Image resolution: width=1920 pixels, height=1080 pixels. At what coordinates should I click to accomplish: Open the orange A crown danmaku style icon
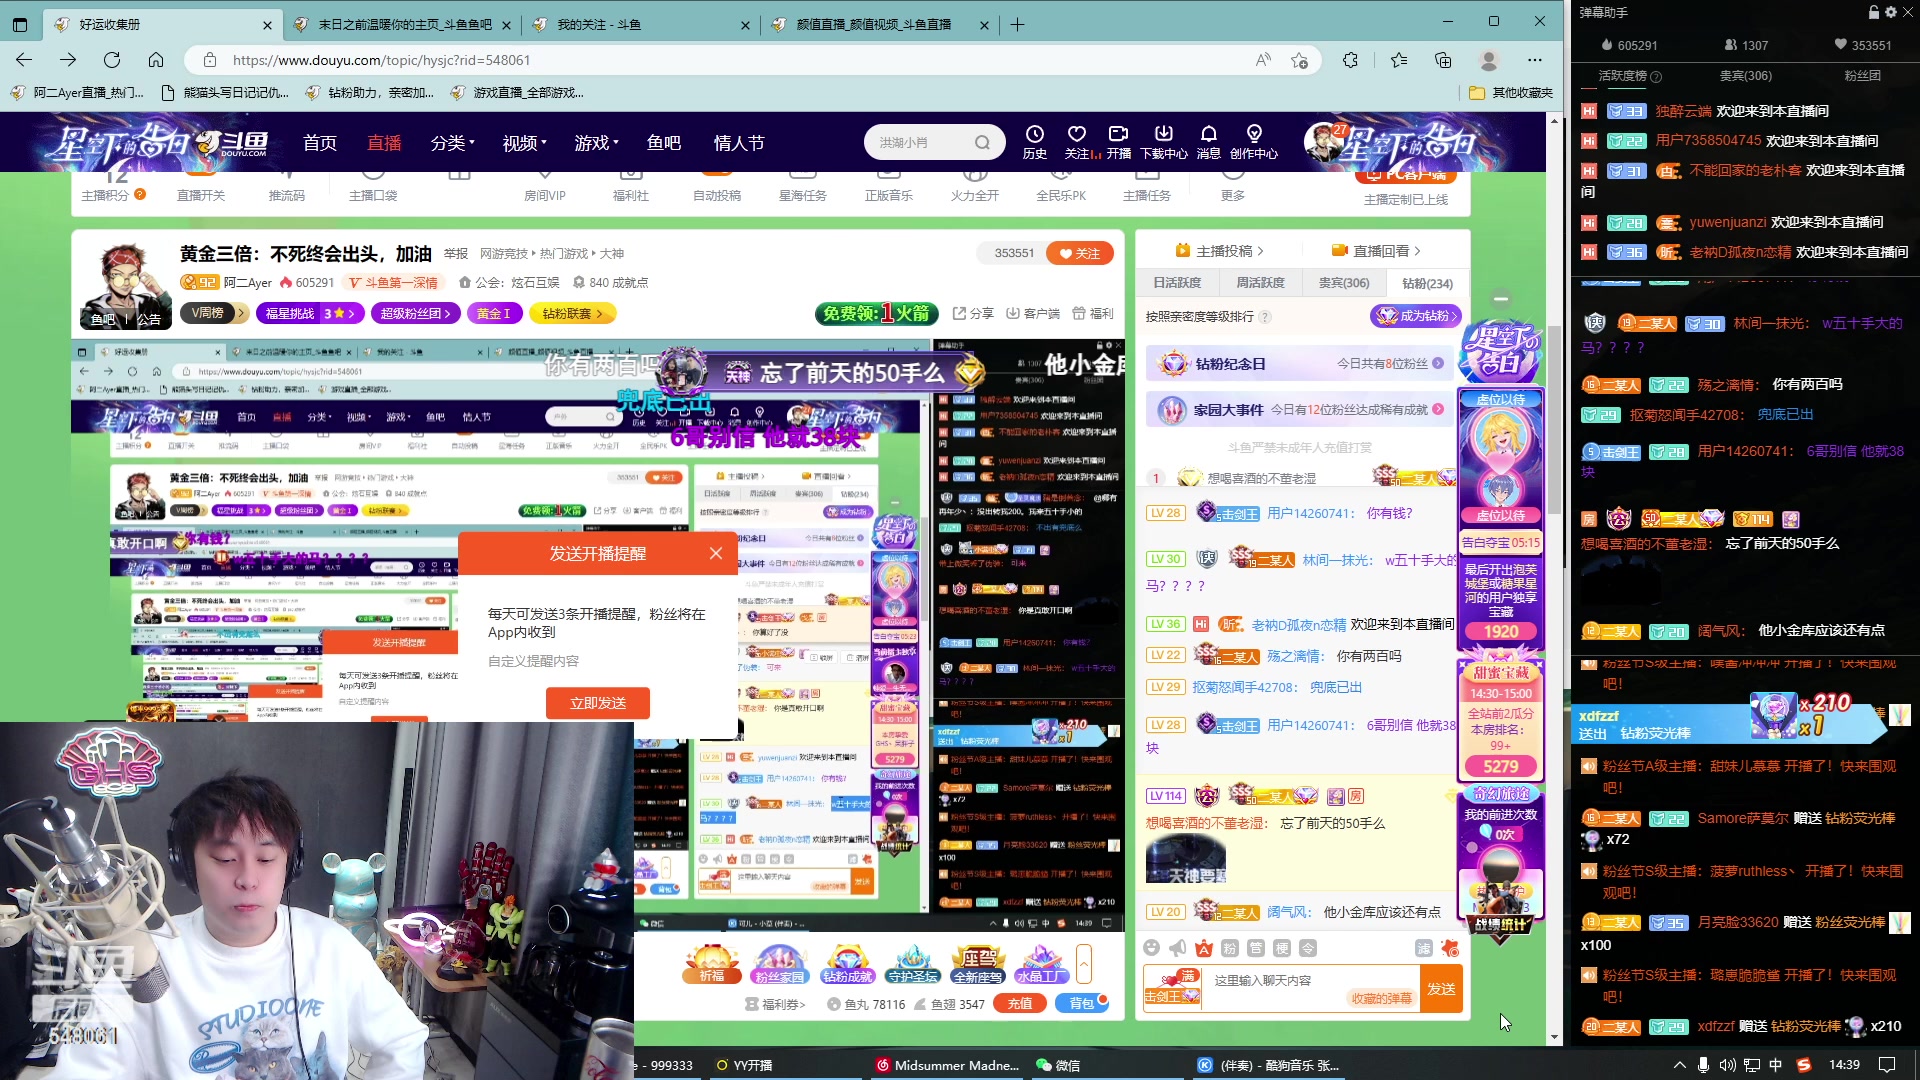click(x=1203, y=948)
